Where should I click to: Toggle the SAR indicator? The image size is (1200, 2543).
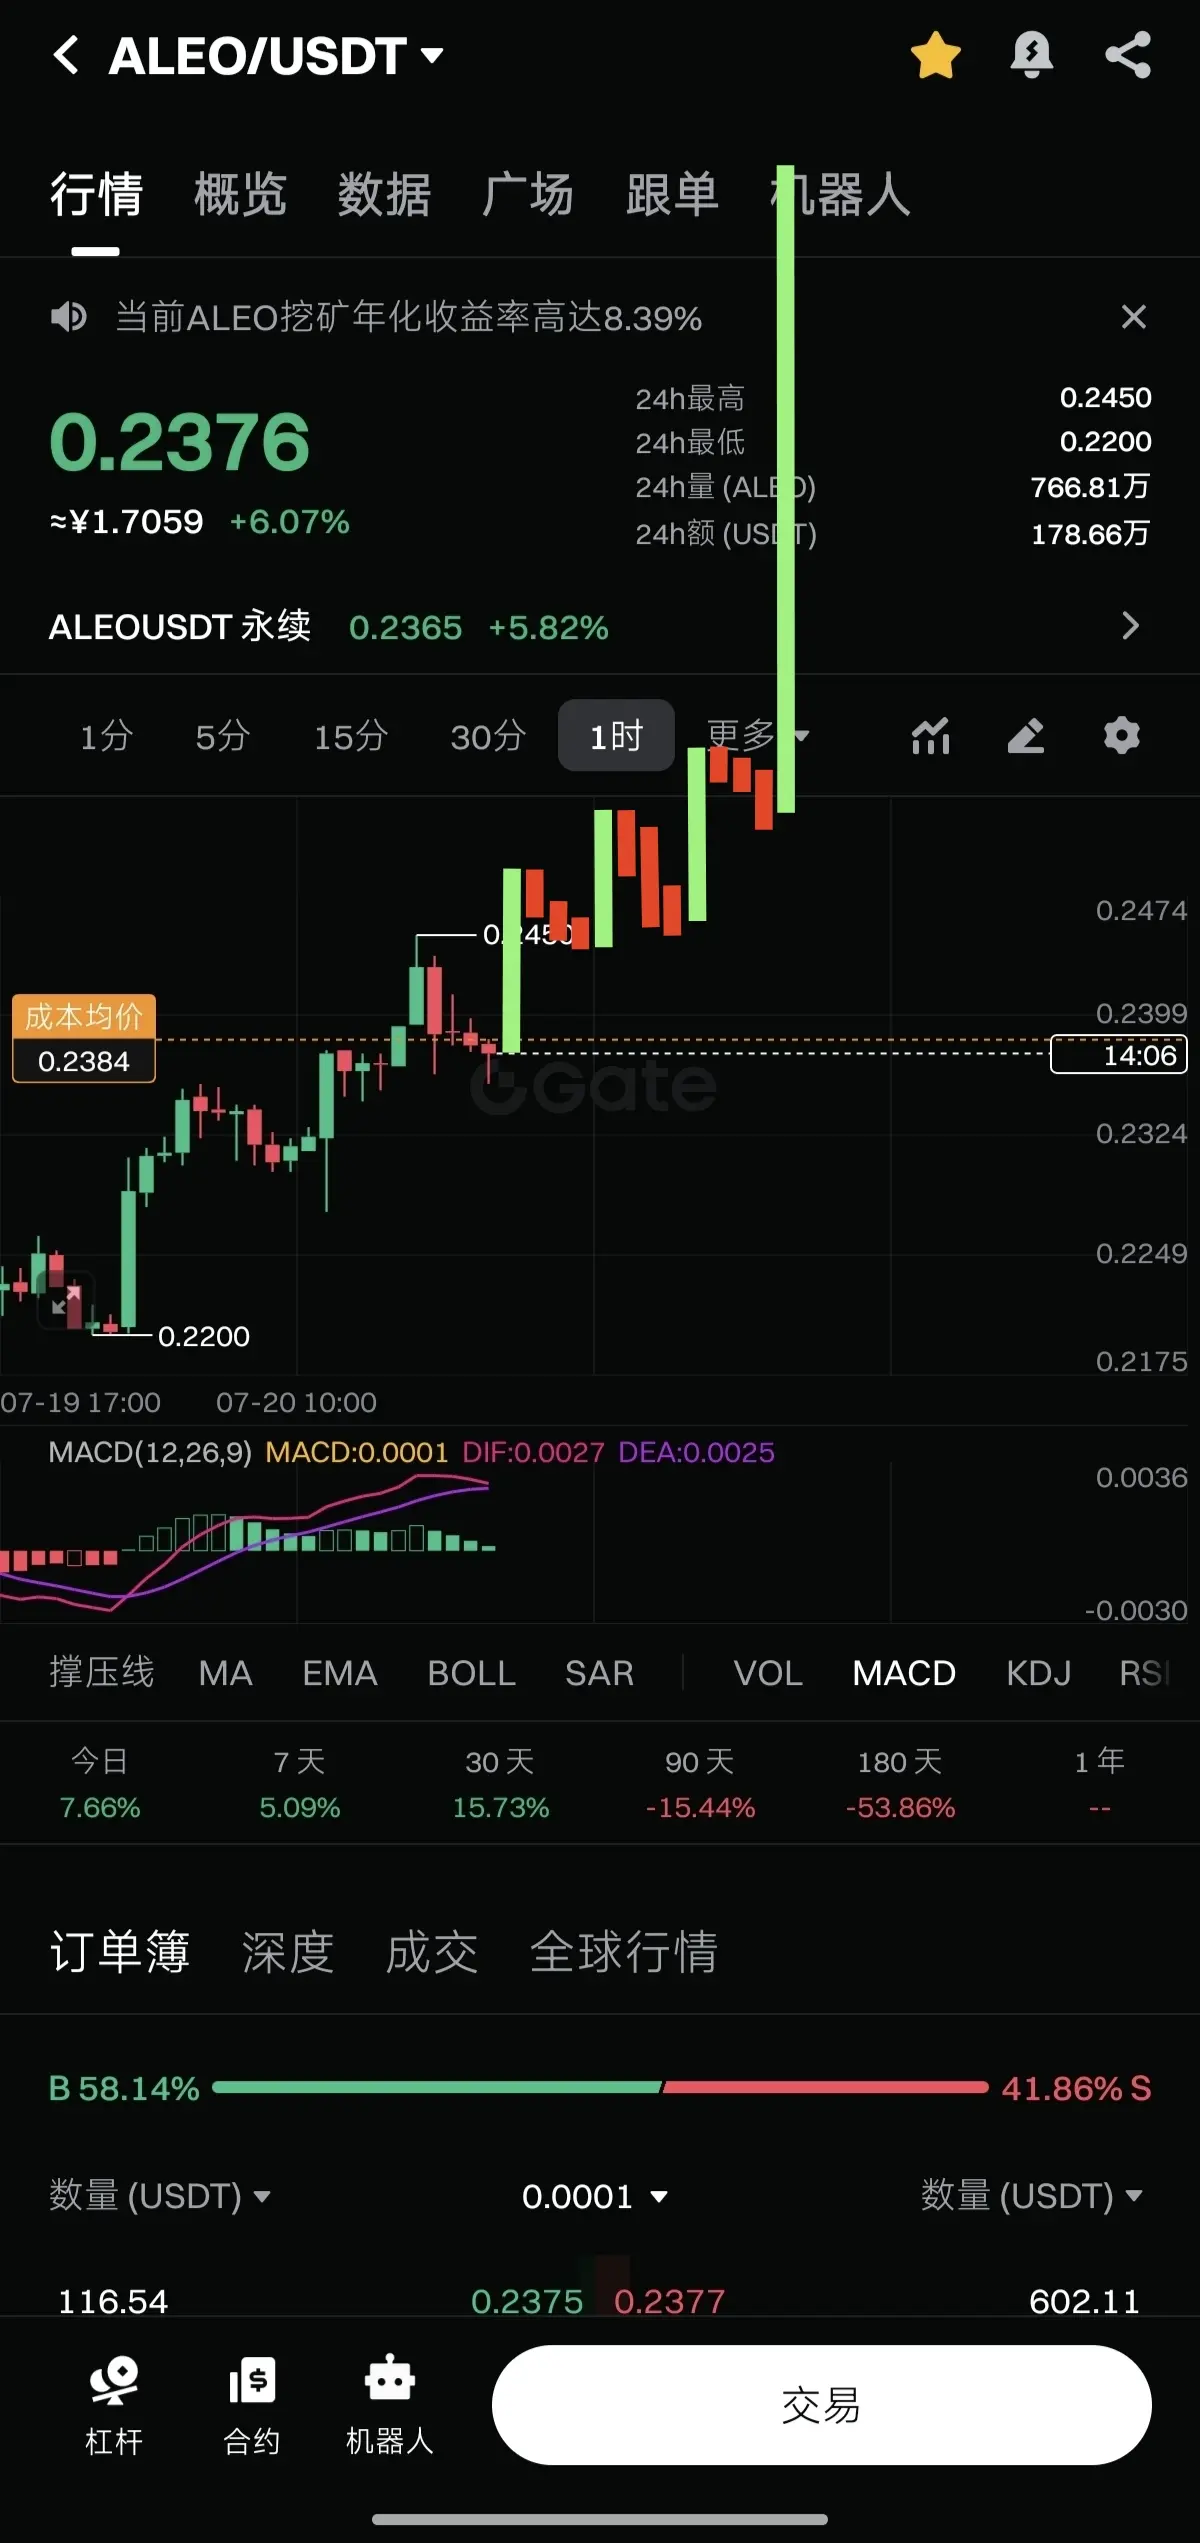point(599,1673)
